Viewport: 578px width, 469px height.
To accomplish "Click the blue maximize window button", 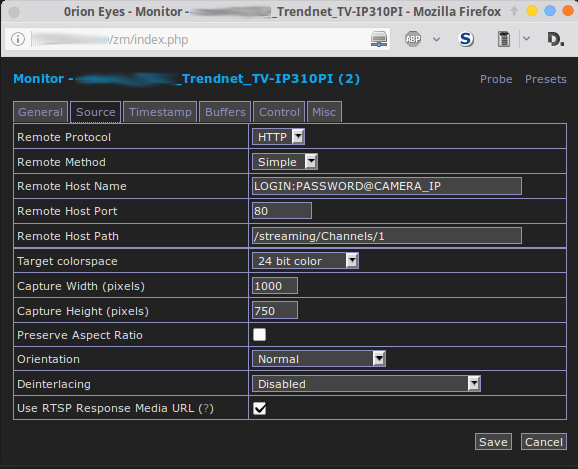I will tap(550, 11).
